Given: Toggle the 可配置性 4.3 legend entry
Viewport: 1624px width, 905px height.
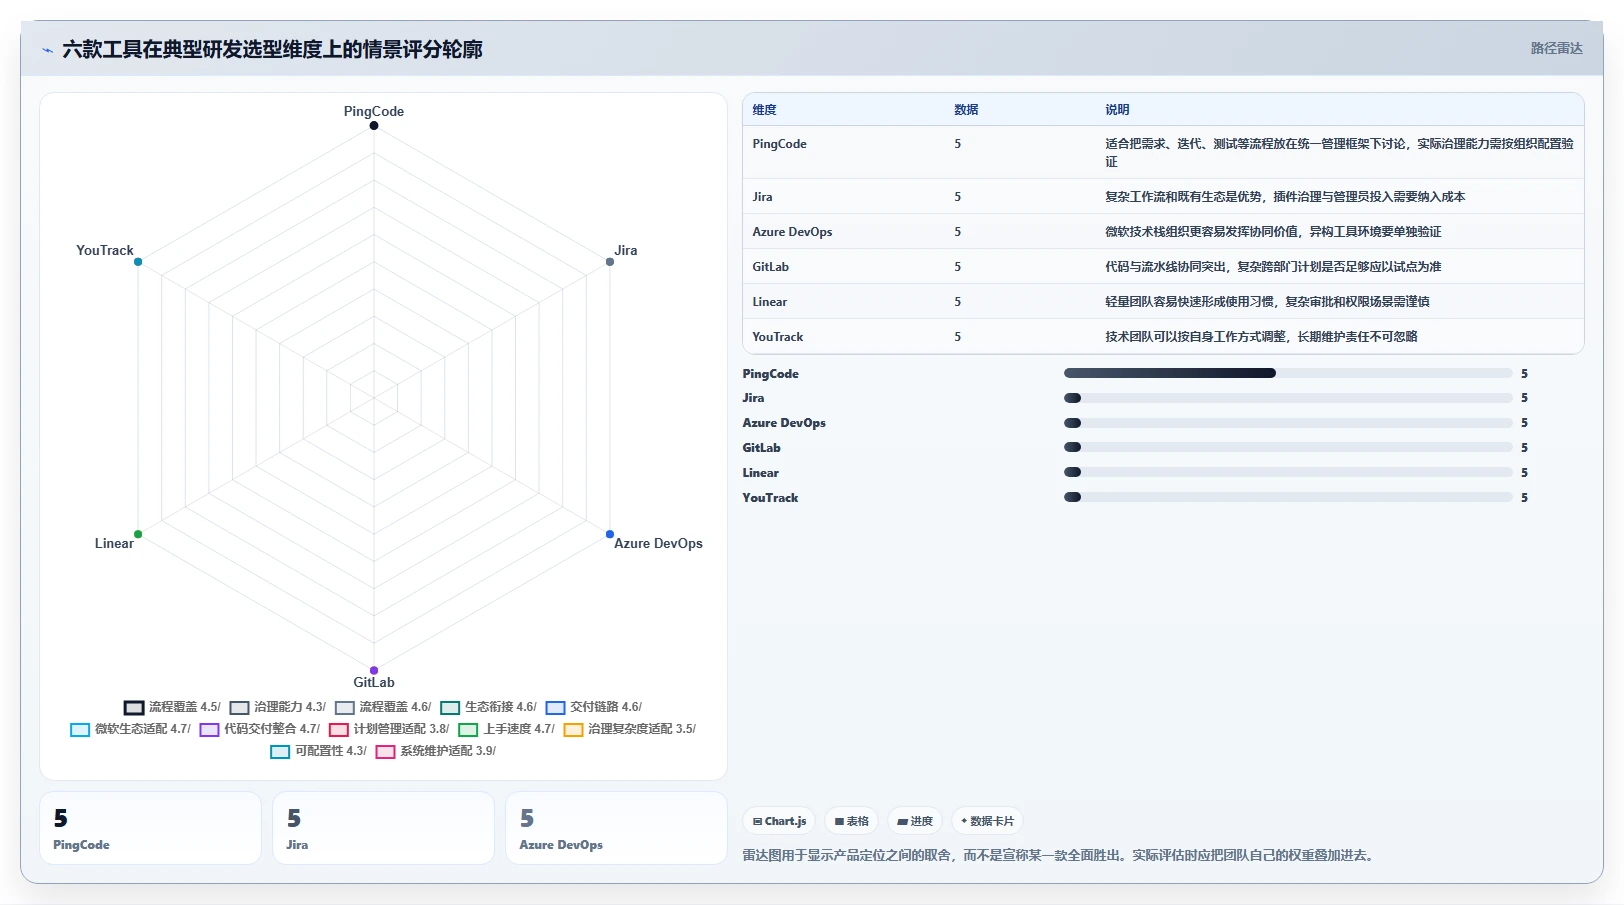Looking at the screenshot, I should tap(319, 751).
